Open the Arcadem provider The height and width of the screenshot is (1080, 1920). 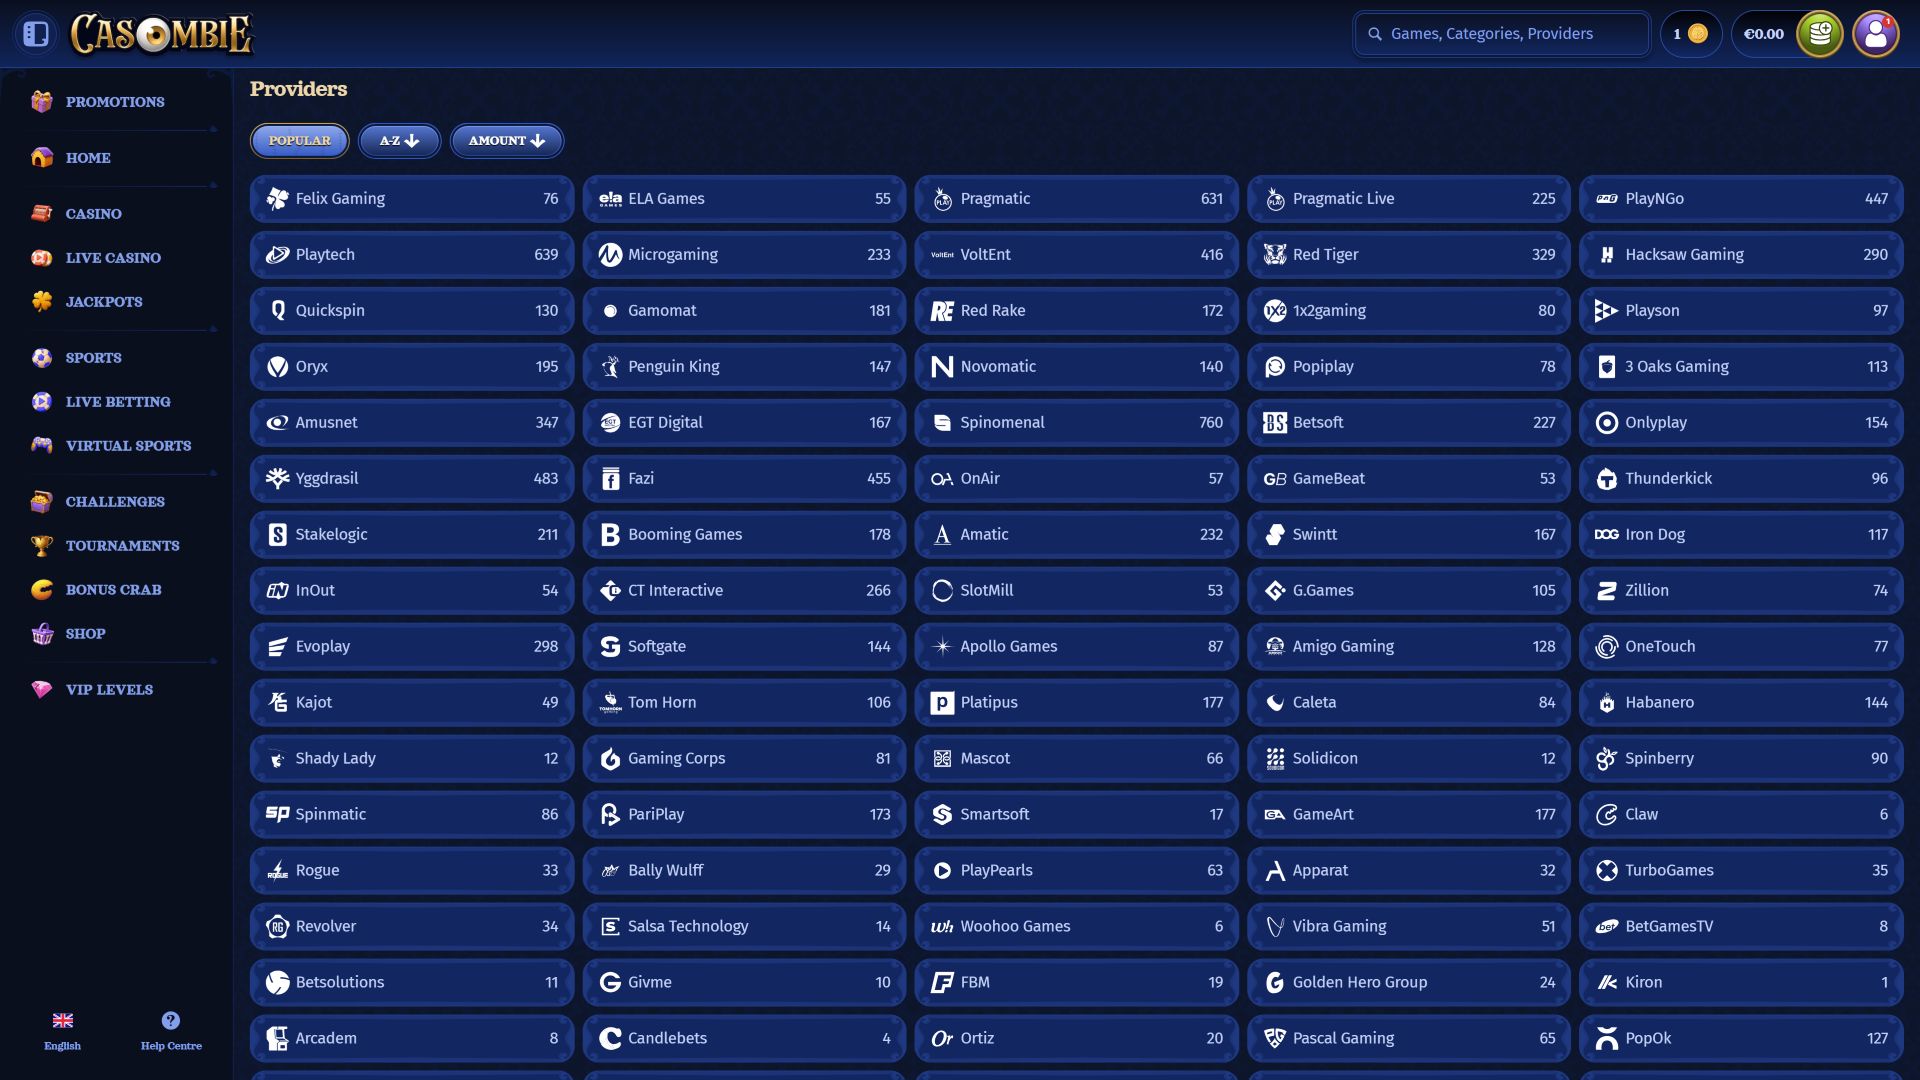411,1039
